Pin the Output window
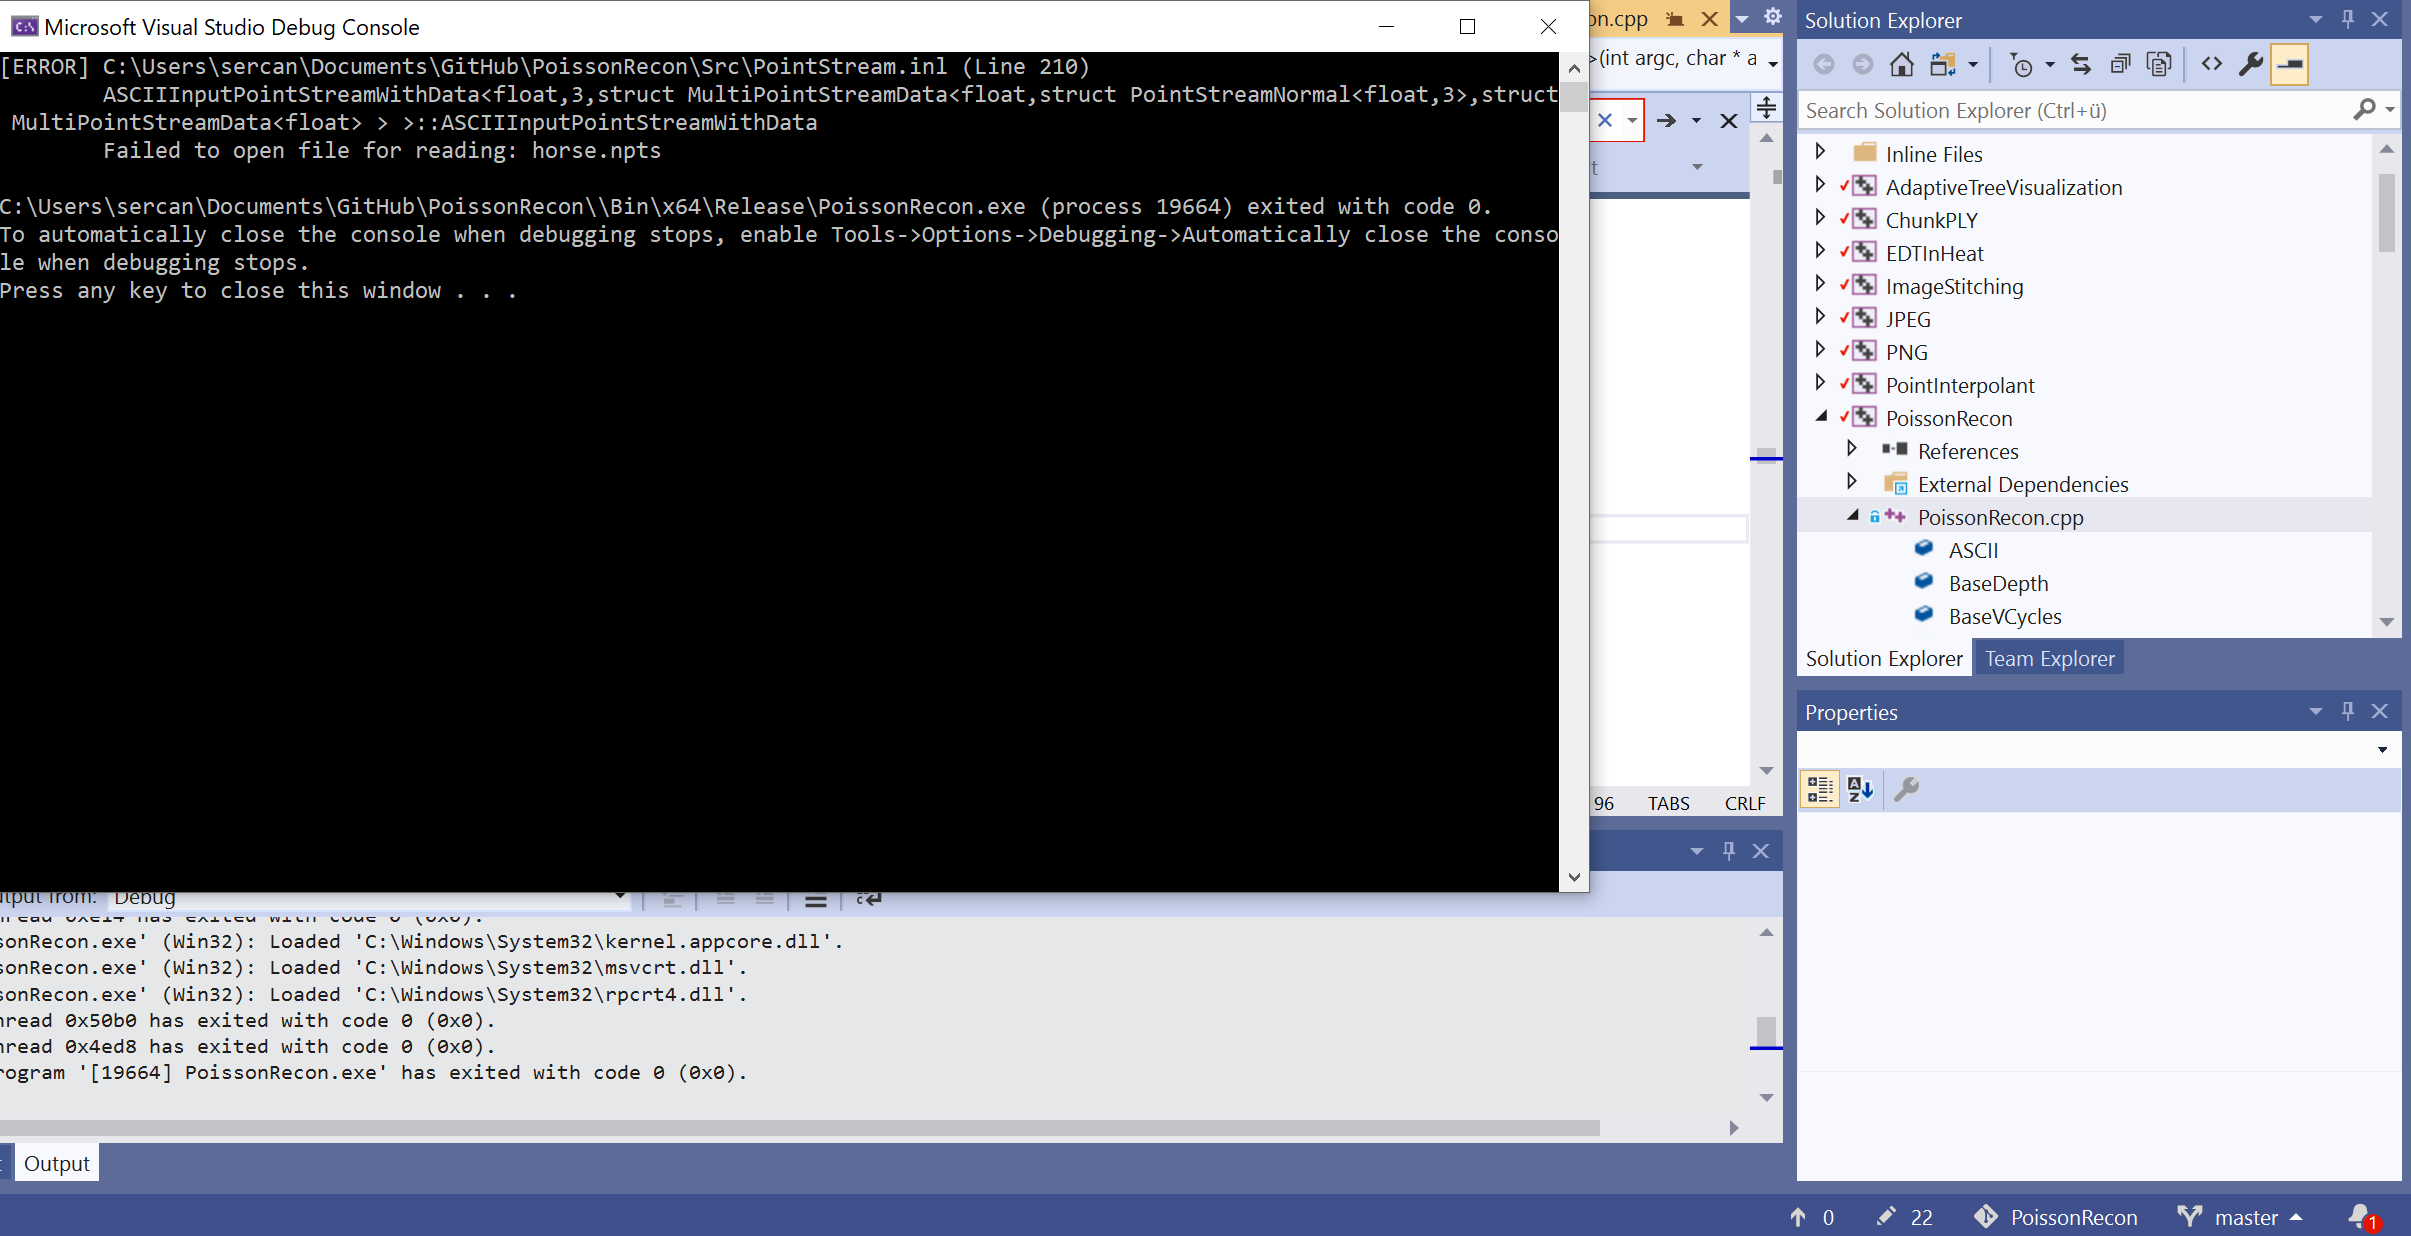 1727,850
